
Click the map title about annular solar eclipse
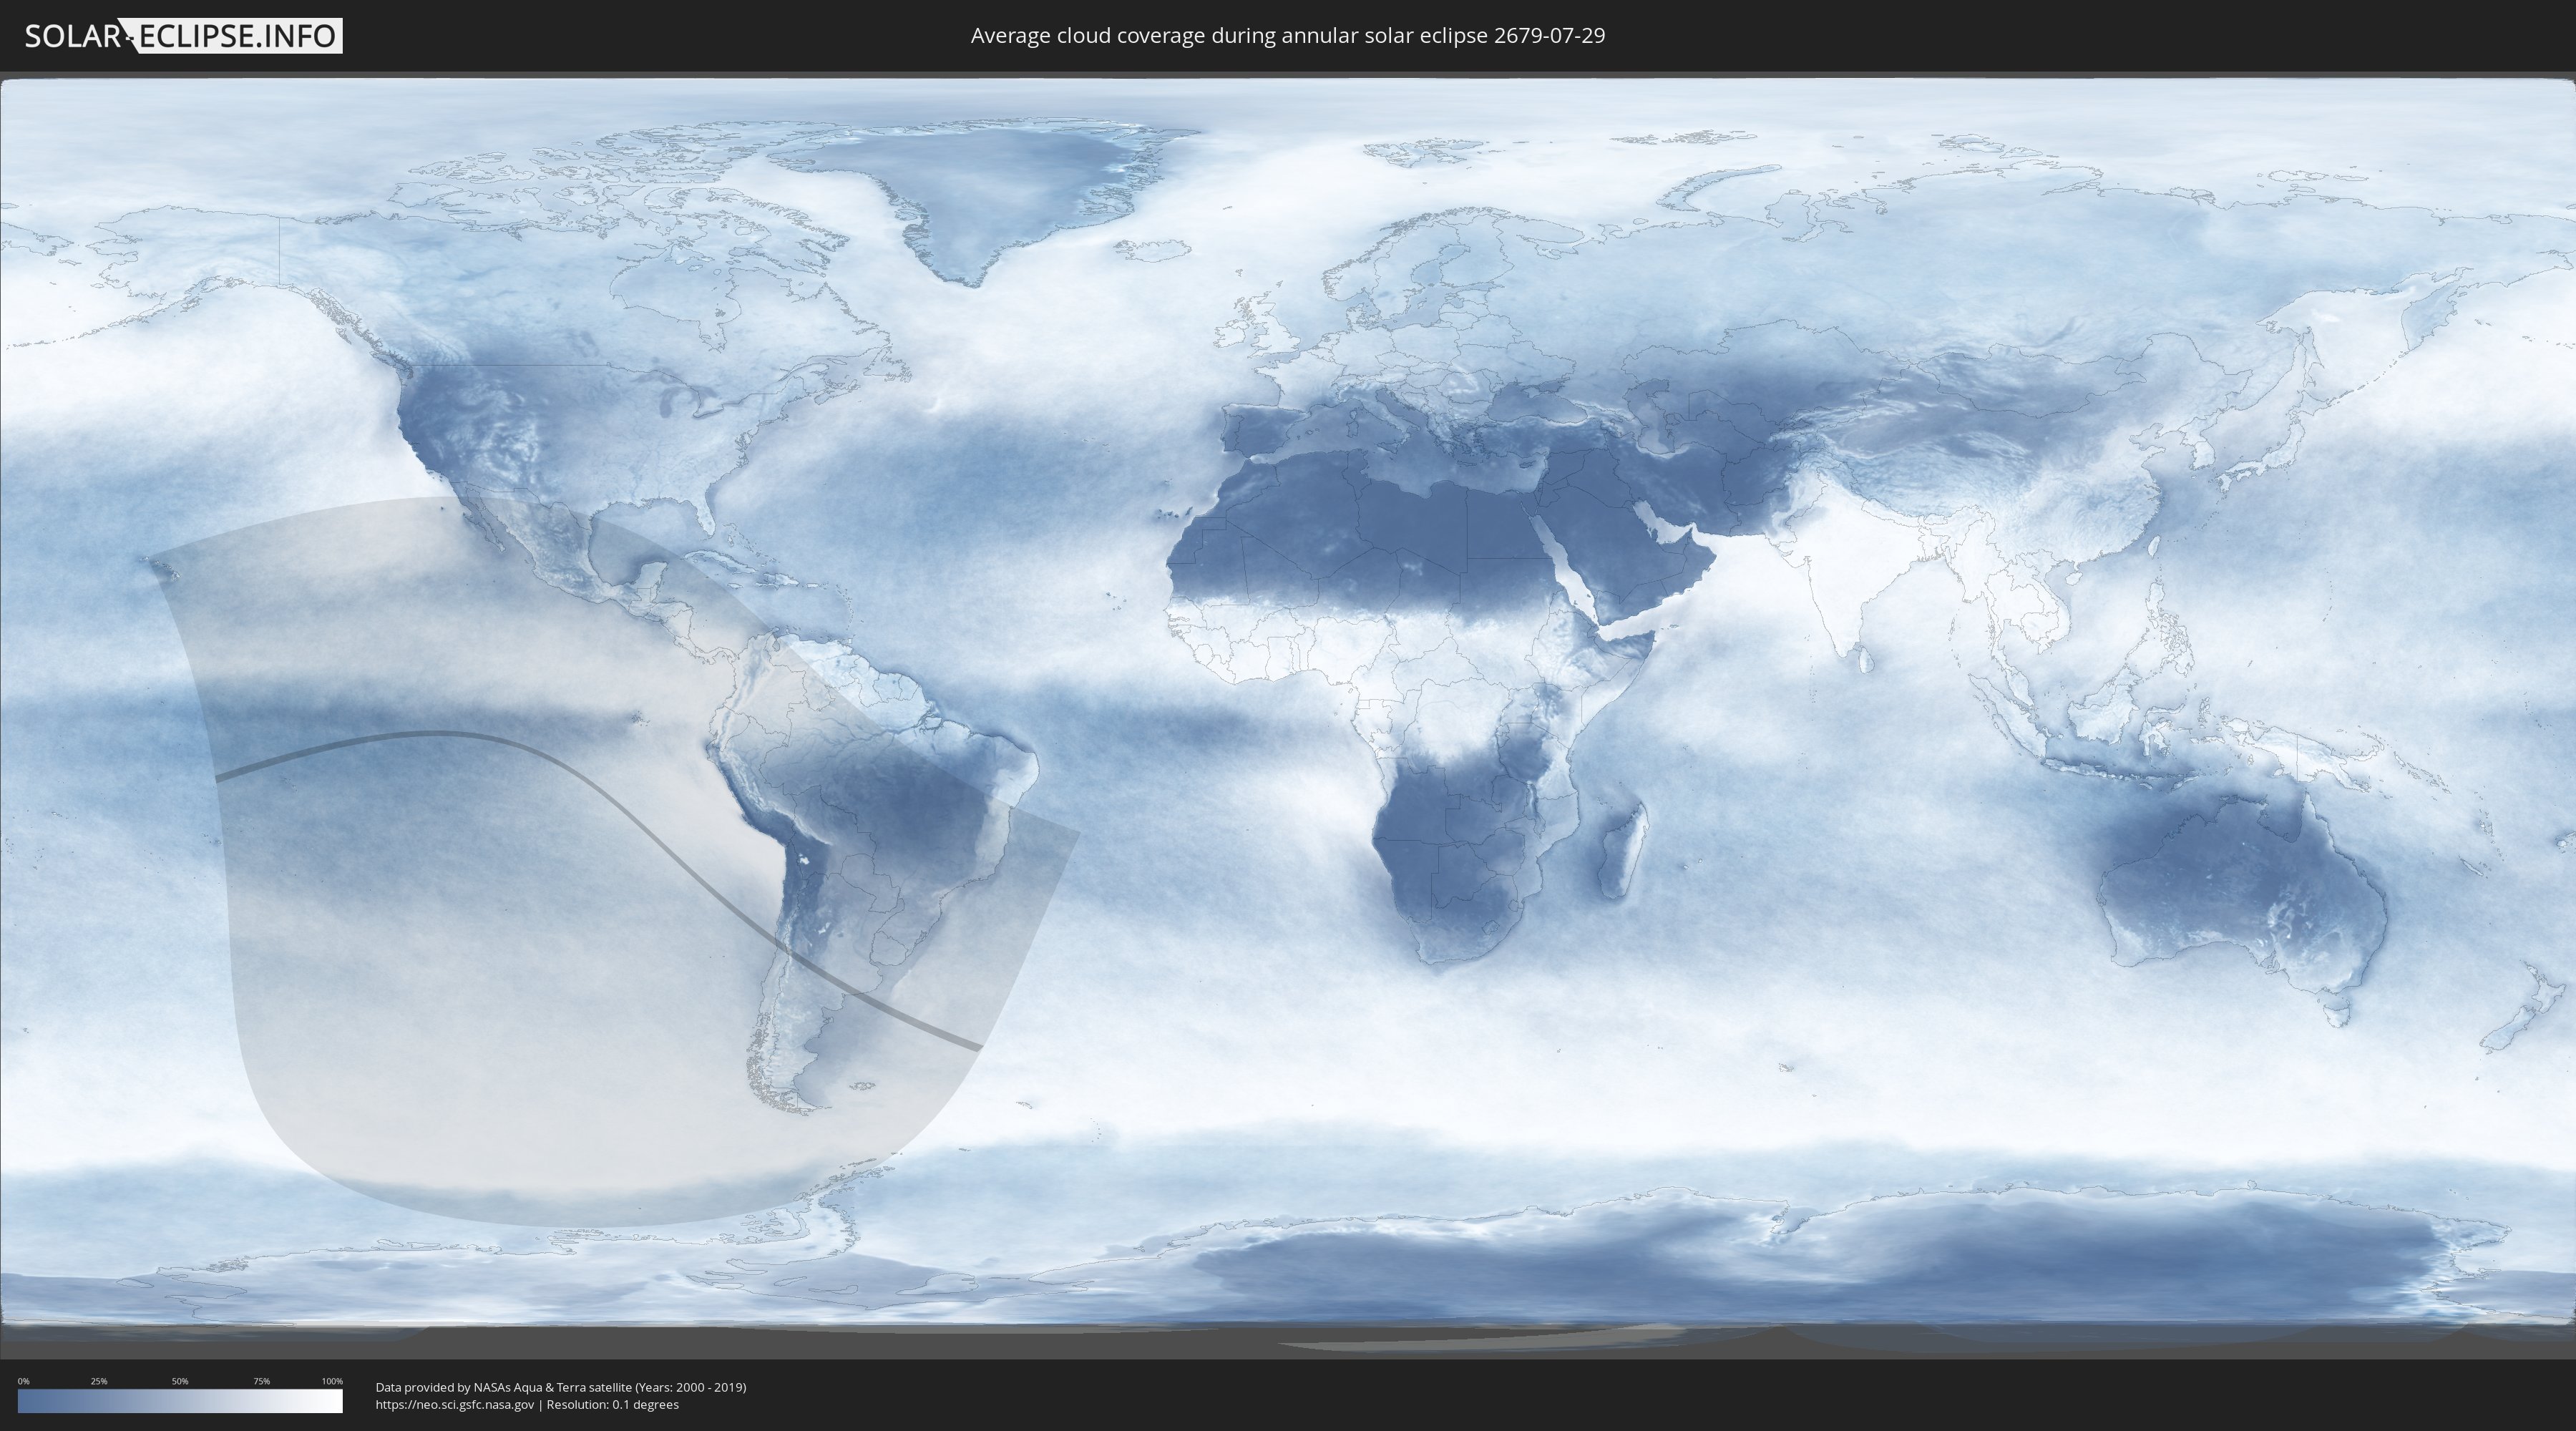[x=1287, y=36]
